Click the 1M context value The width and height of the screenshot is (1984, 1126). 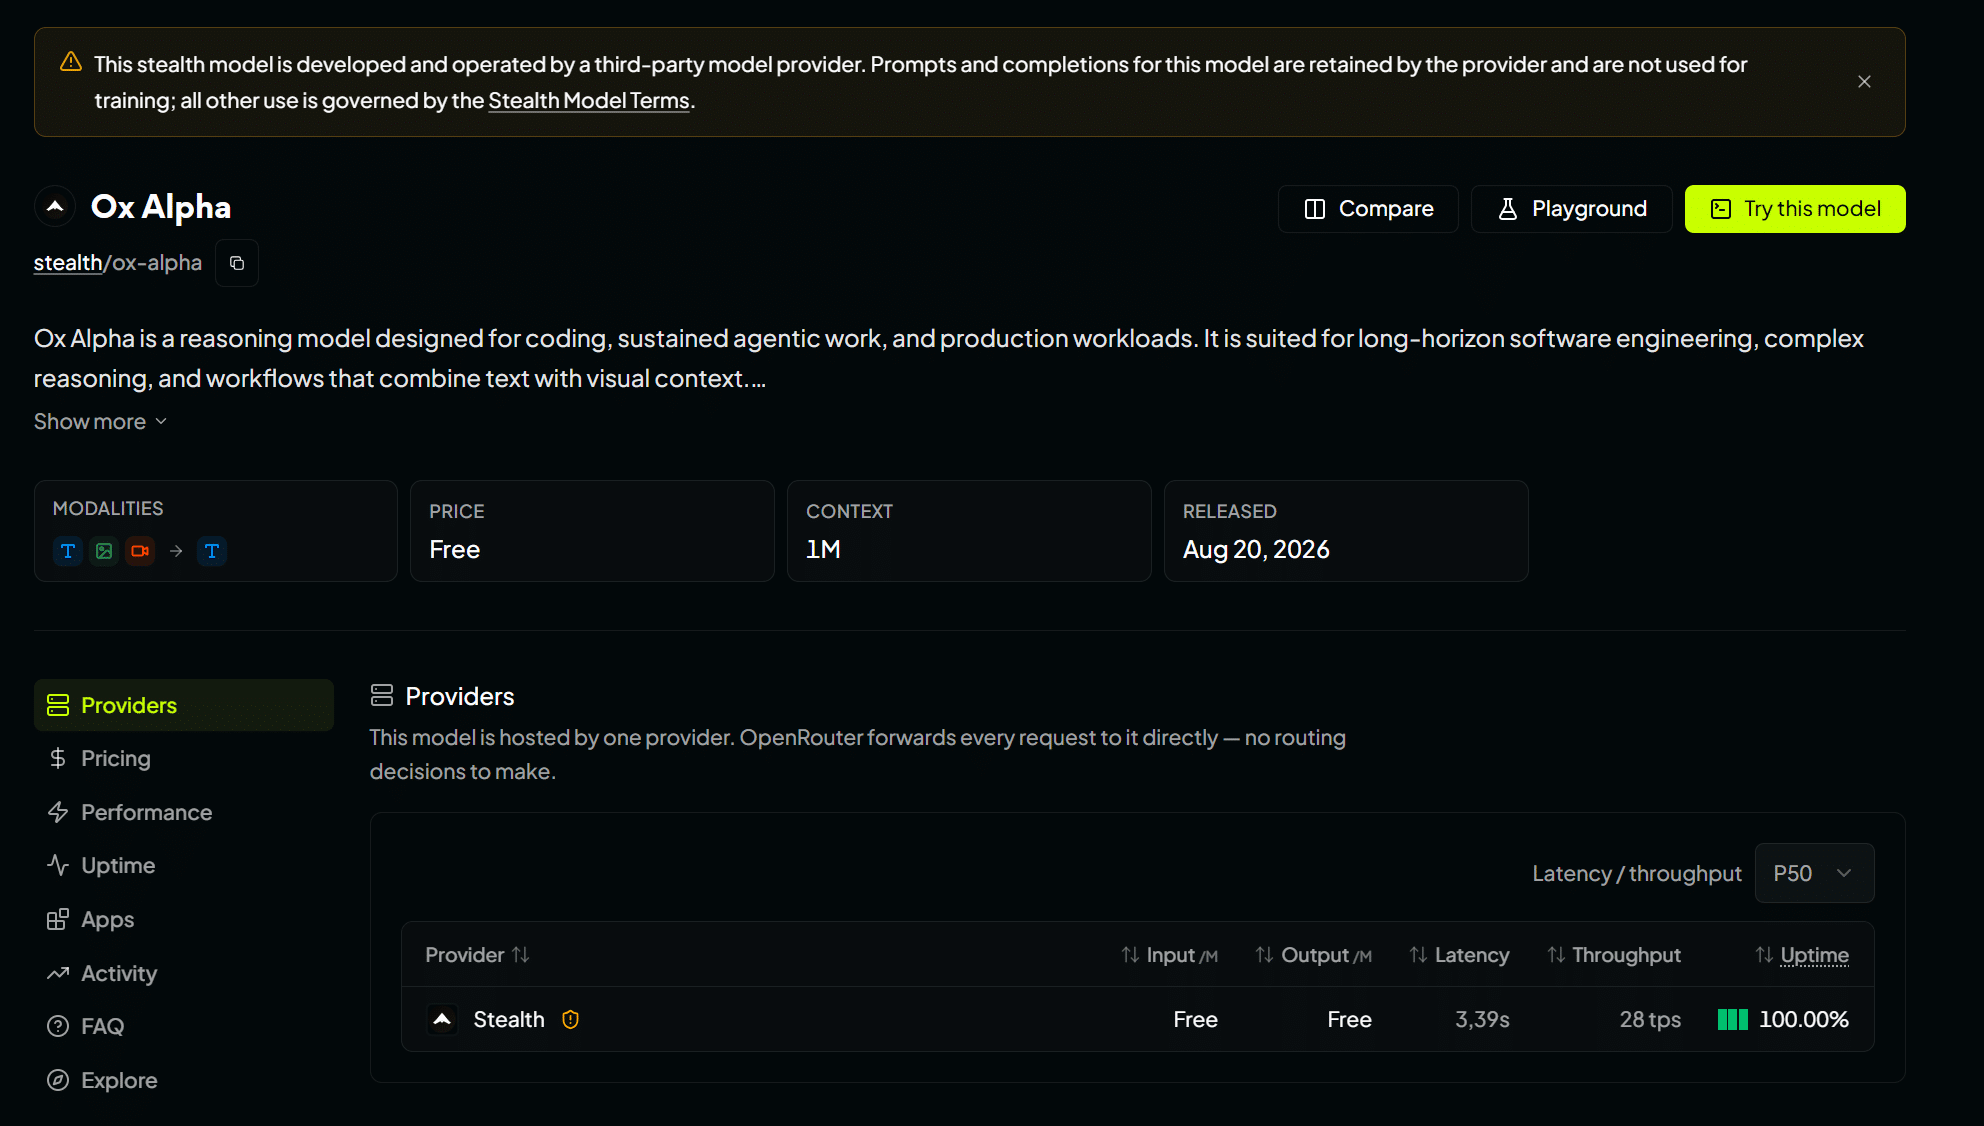pos(823,550)
